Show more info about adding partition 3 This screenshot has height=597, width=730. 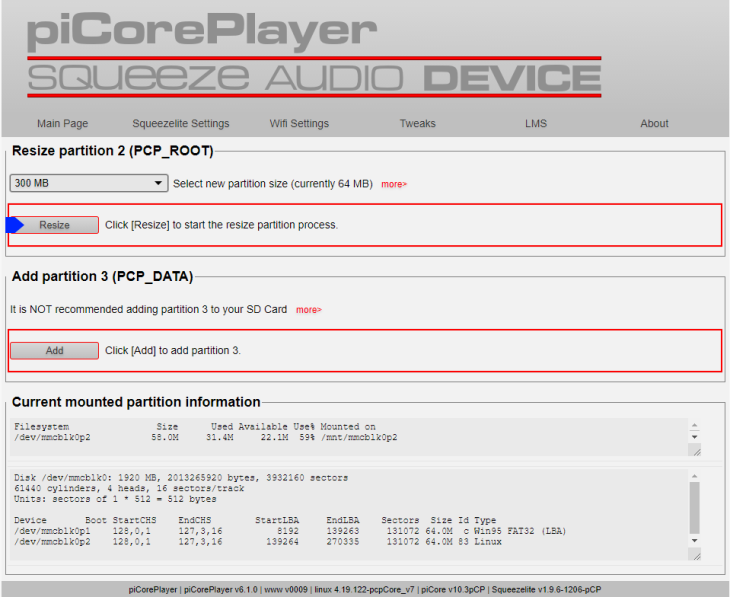click(309, 310)
